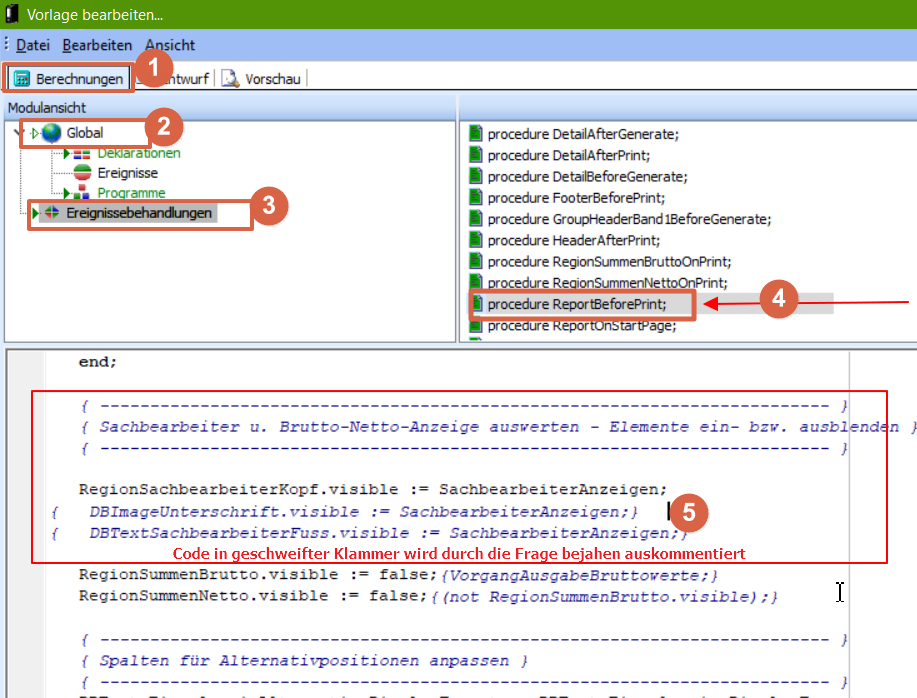Click green arrow beside Deklarationen

click(x=67, y=153)
